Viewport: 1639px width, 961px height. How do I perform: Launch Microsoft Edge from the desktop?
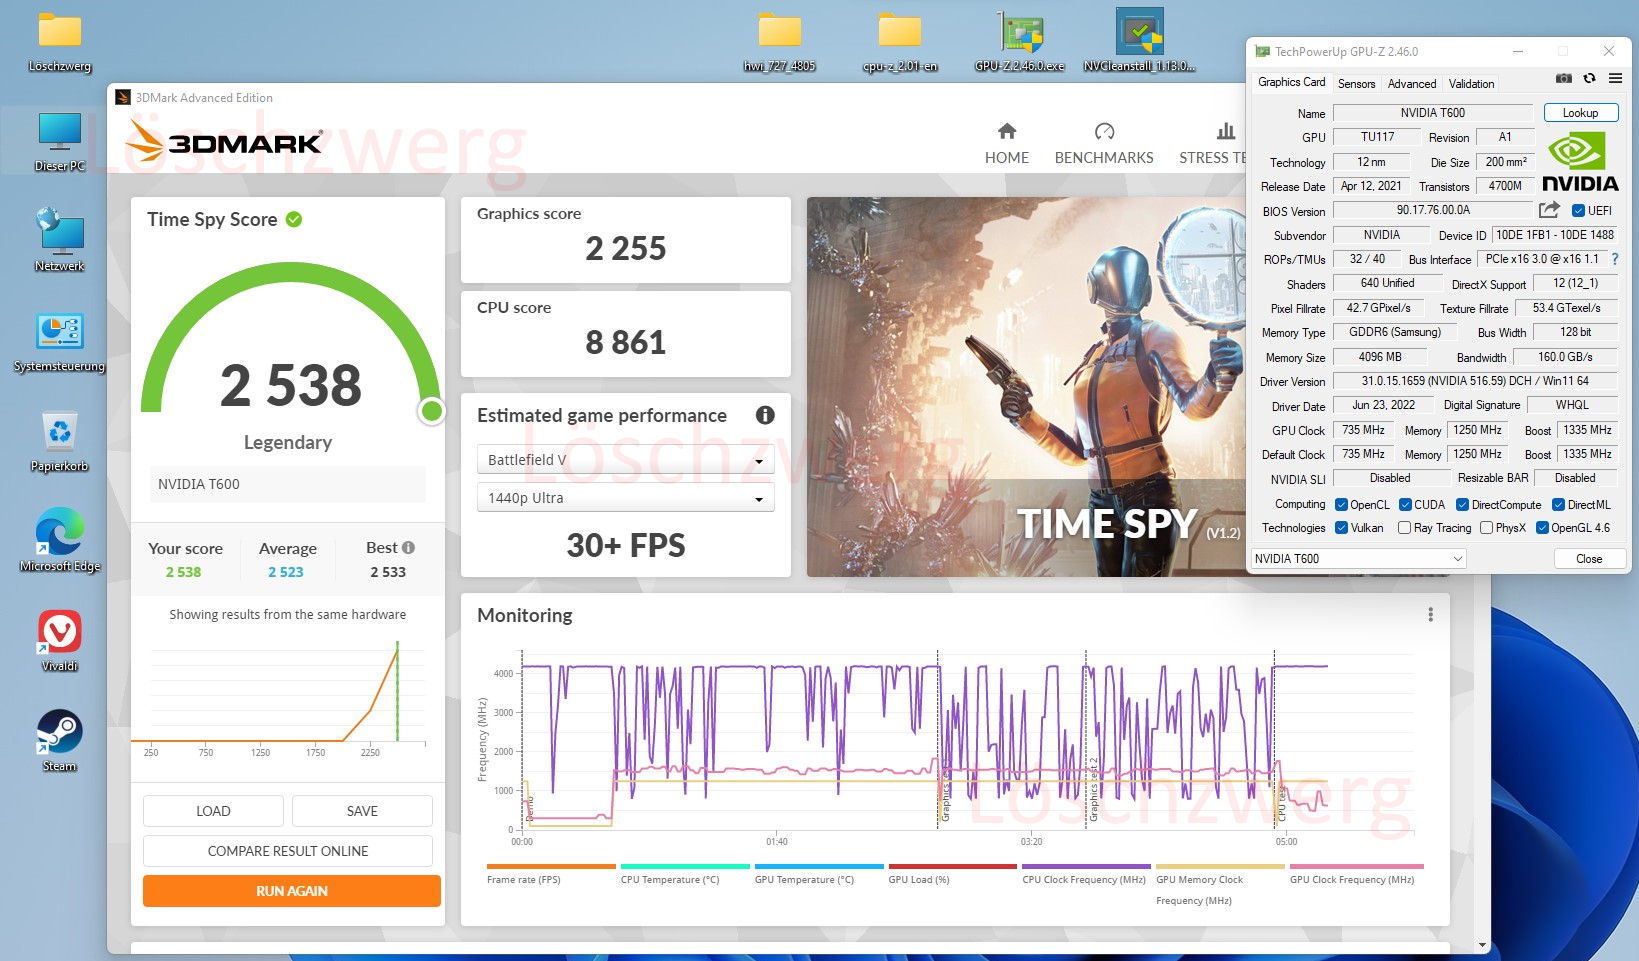[x=60, y=540]
